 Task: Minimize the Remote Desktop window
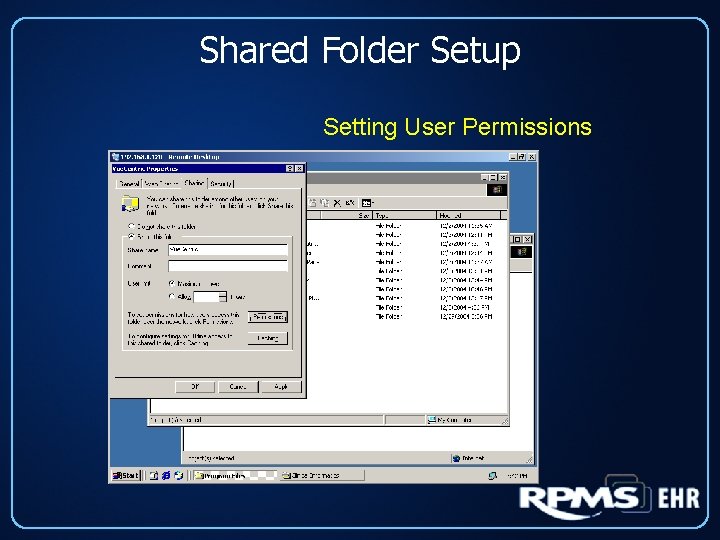click(513, 157)
